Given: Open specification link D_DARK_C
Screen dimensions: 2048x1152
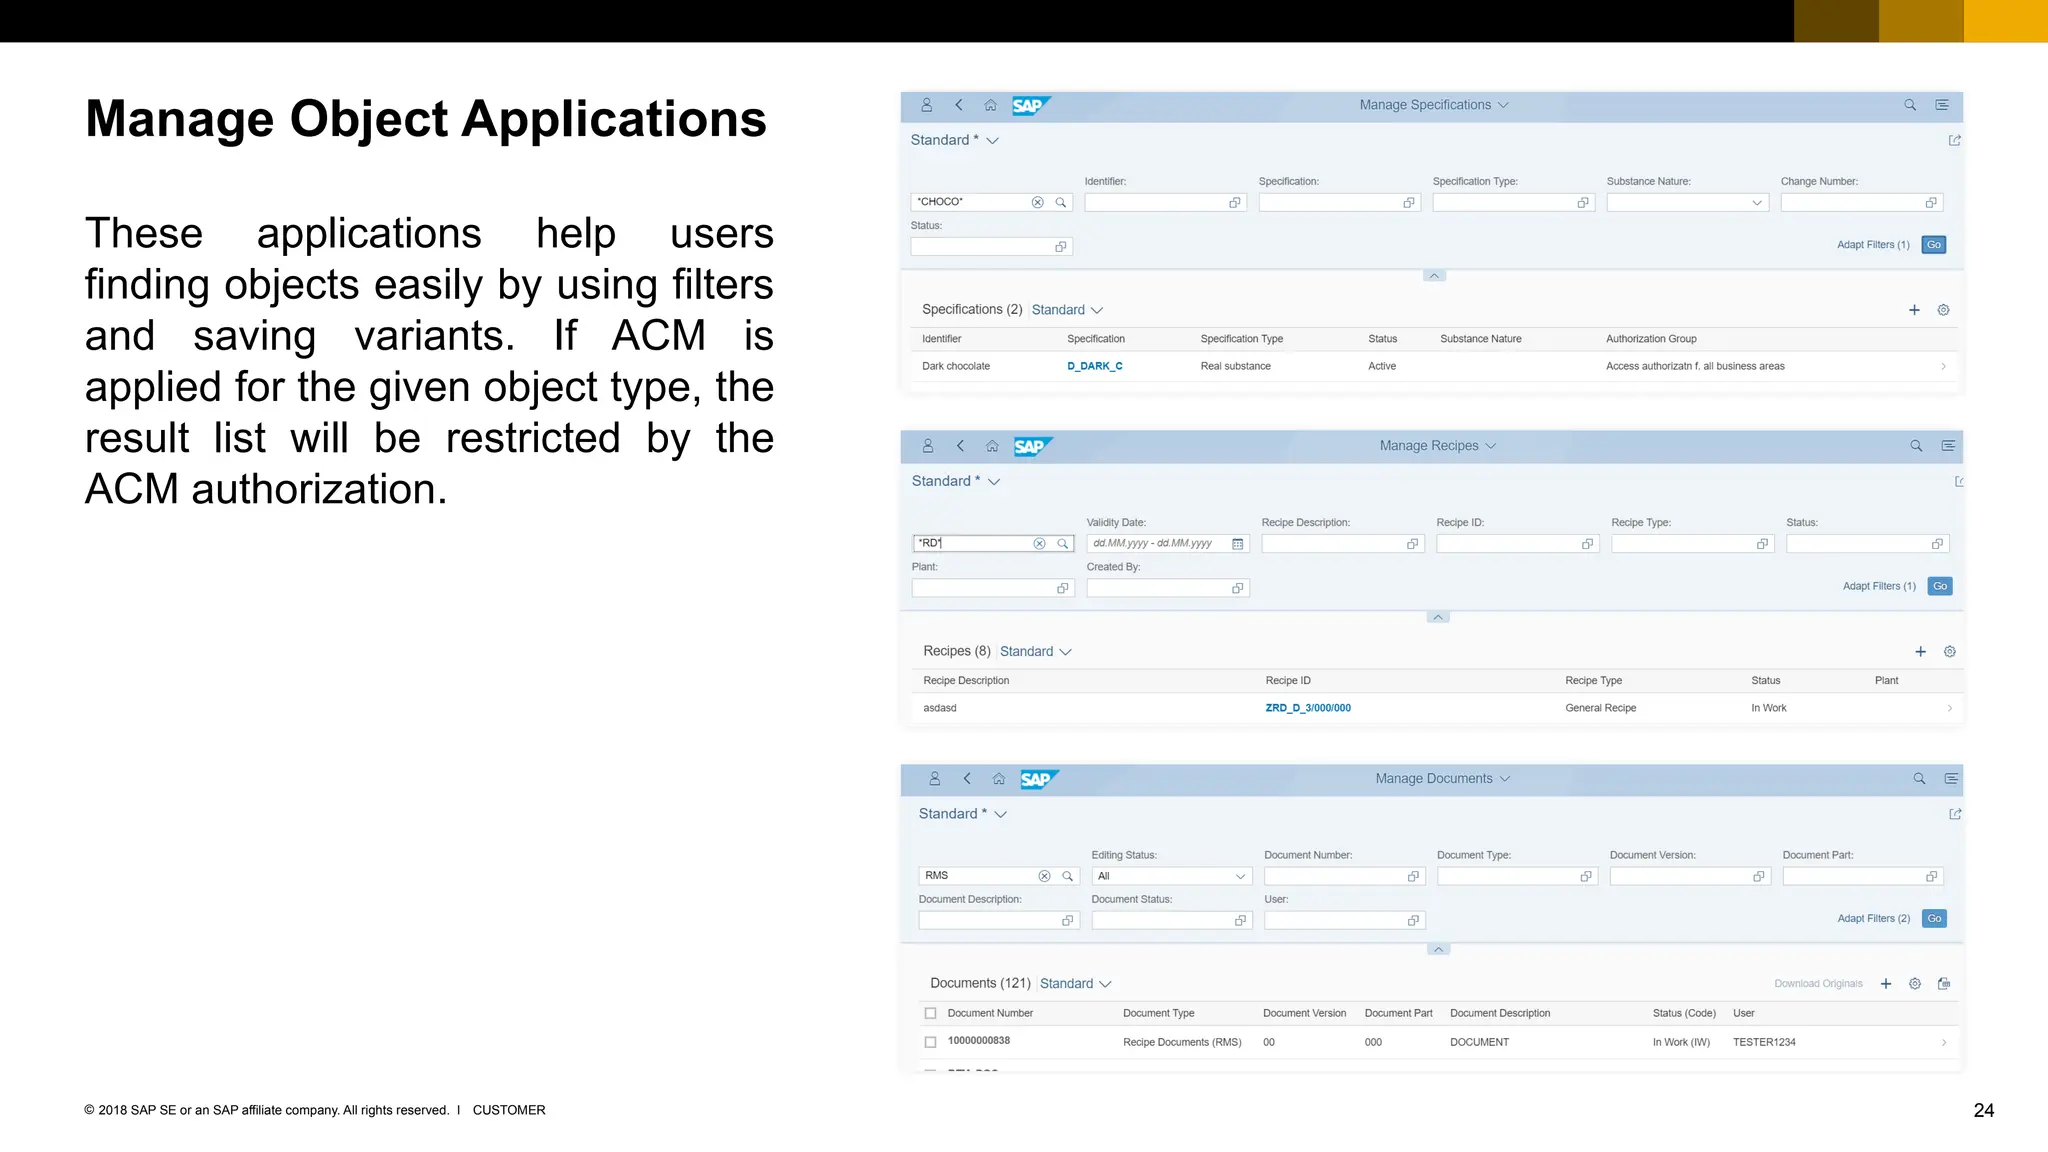Looking at the screenshot, I should pyautogui.click(x=1094, y=366).
